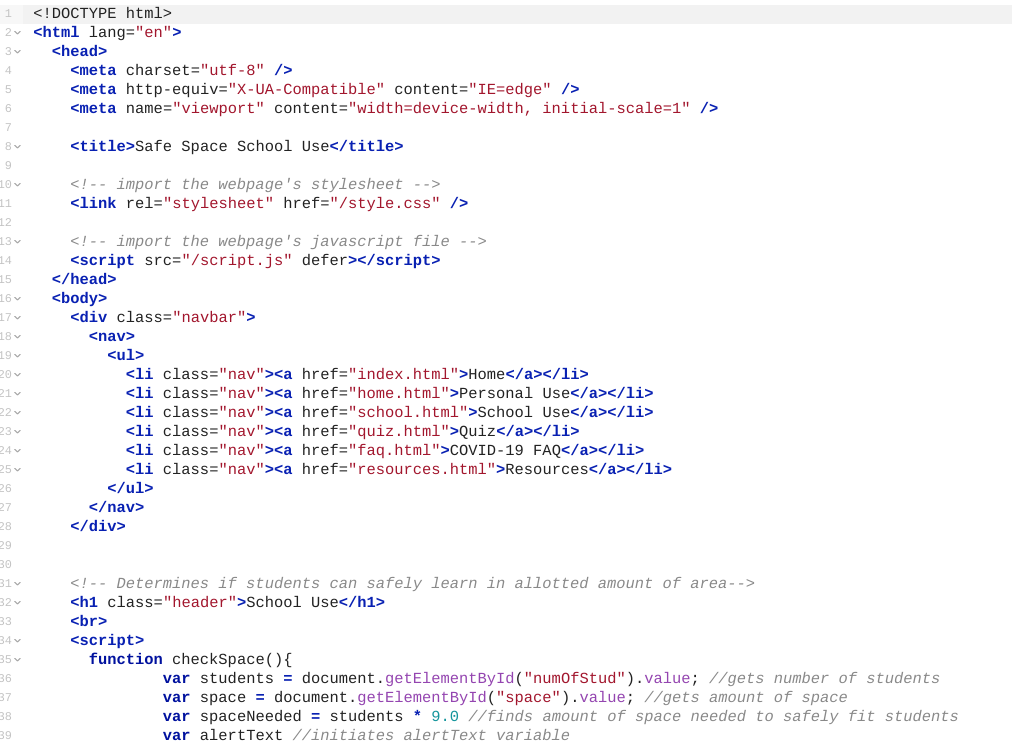Click the closing </ul> tag
Image resolution: width=1012 pixels, height=742 pixels.
coord(130,488)
